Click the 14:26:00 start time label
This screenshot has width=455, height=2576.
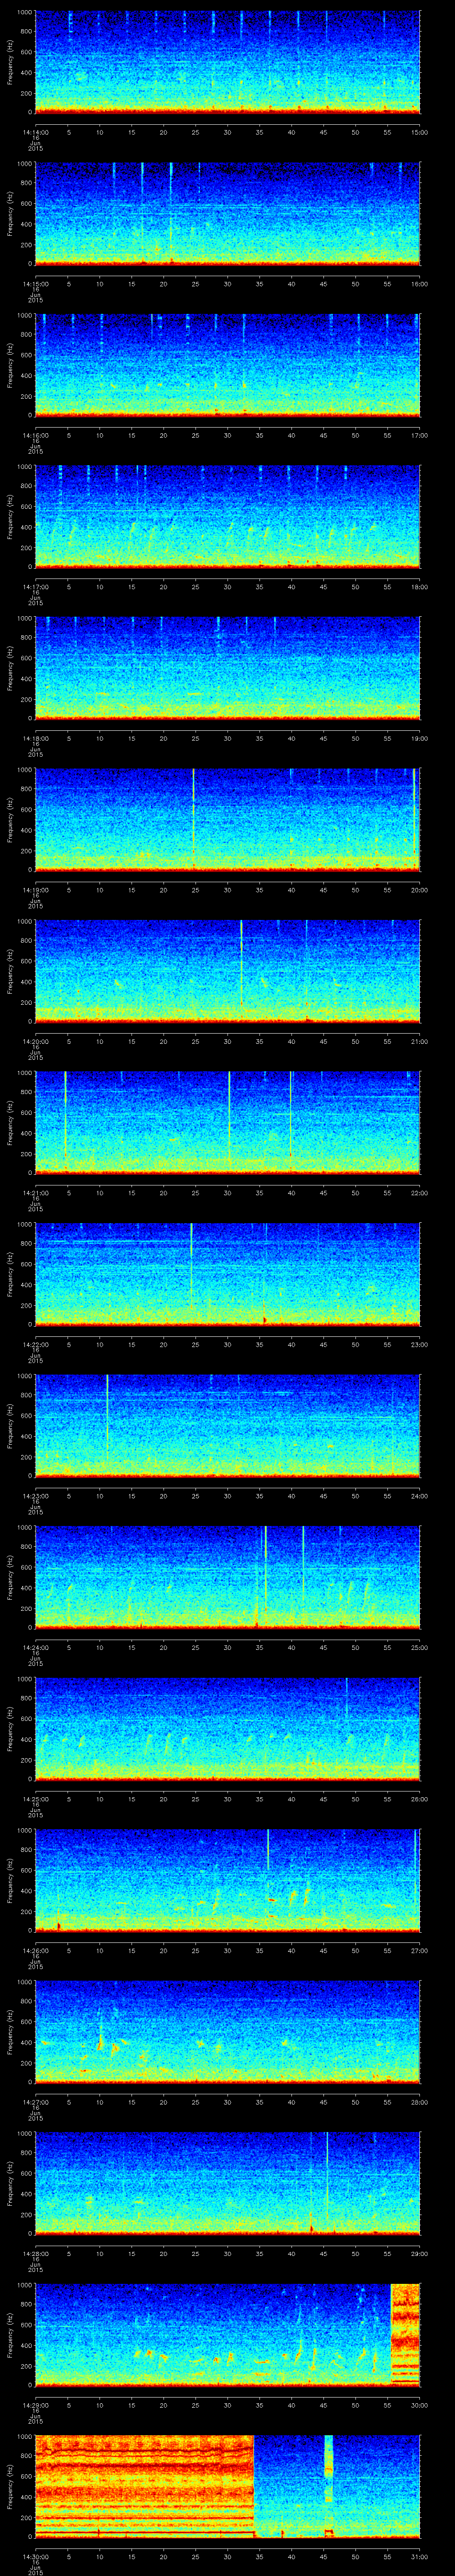(x=35, y=1950)
